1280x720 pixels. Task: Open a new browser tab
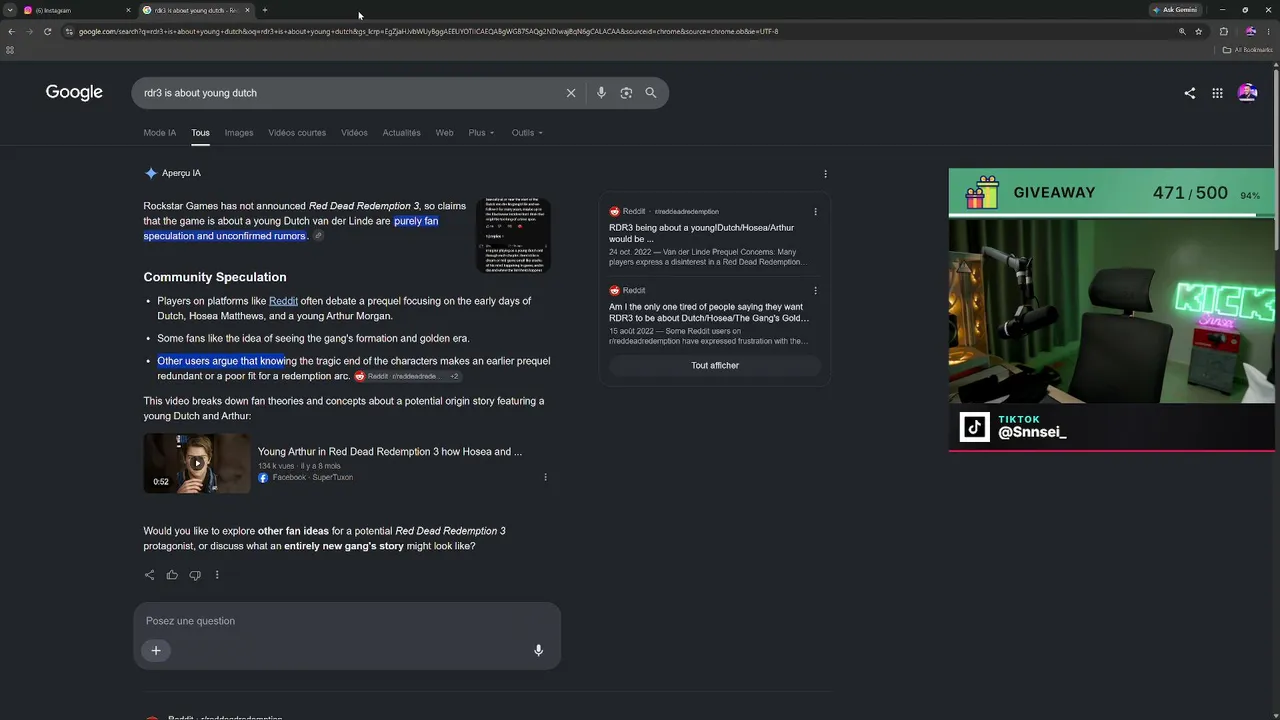(265, 10)
